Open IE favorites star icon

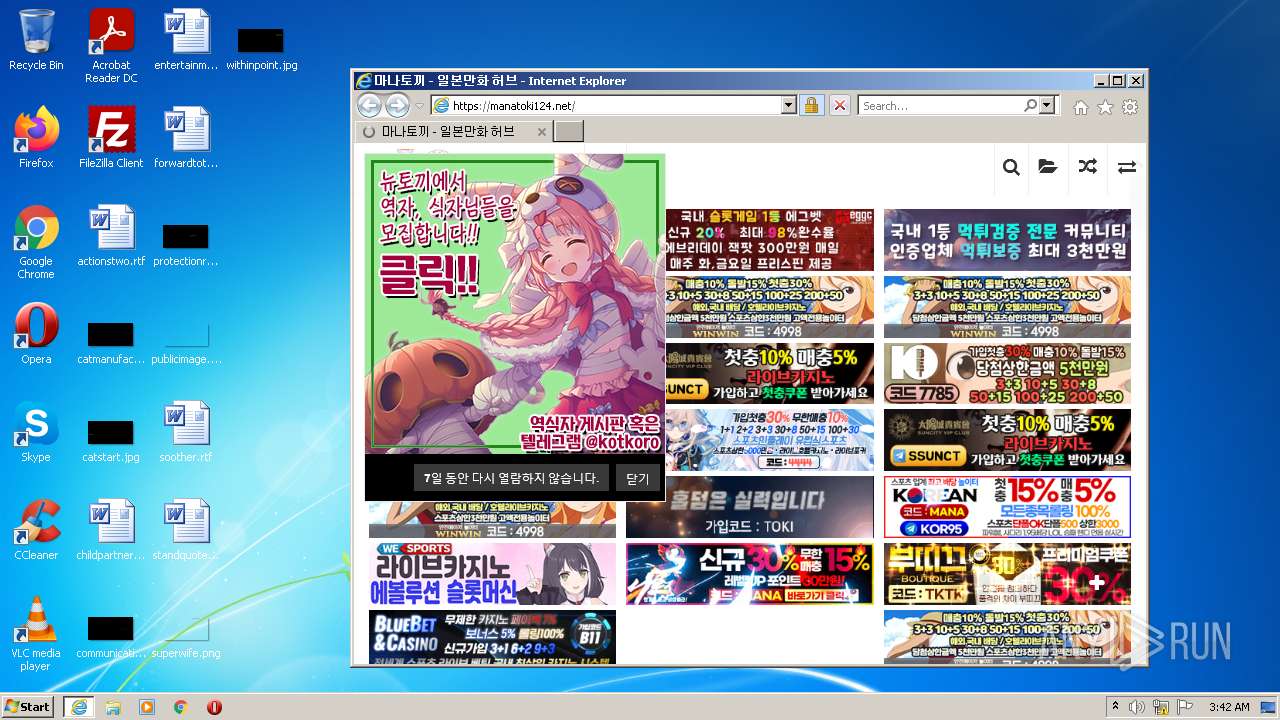1105,107
